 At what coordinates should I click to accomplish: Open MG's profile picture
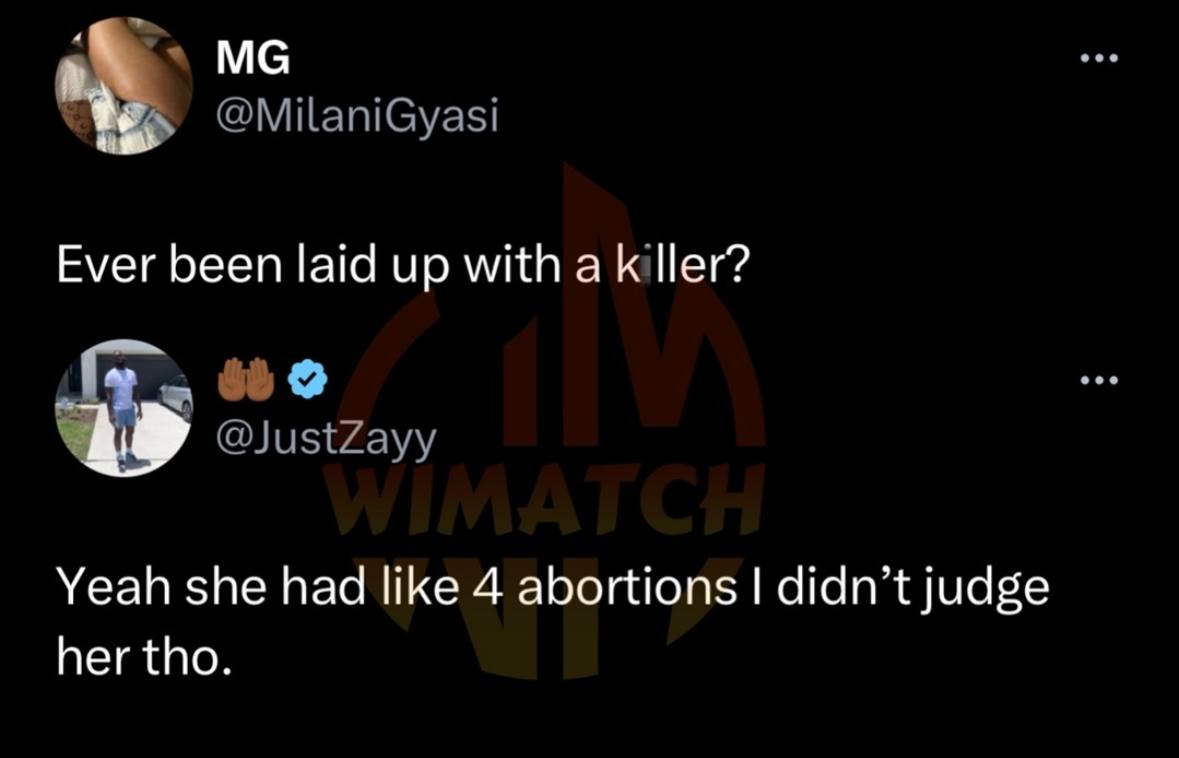coord(123,86)
